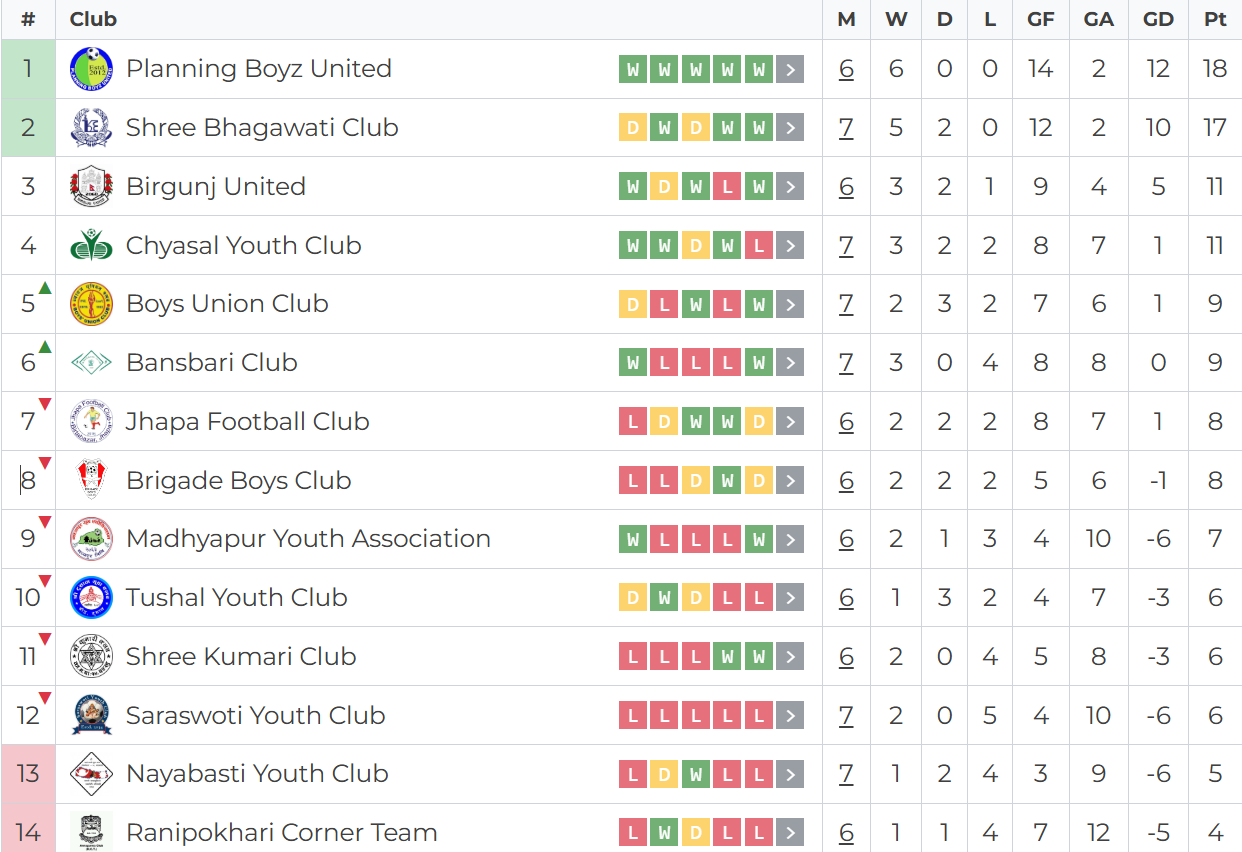Expand form arrow for Saraswoti Youth Club

click(790, 716)
